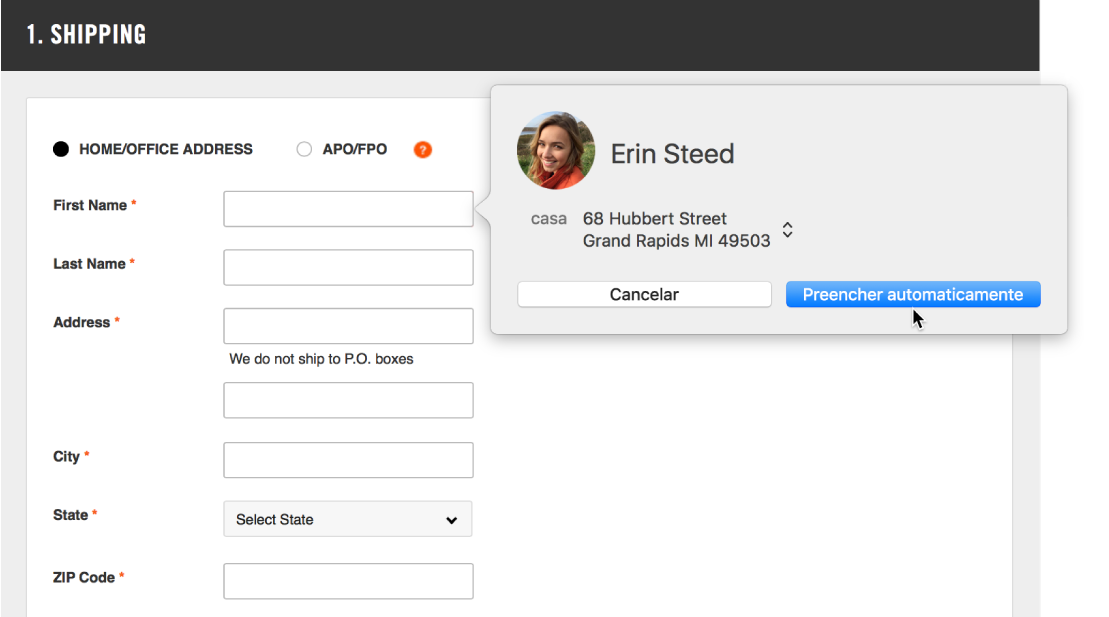Click Preencher automaticamente to autofill

(x=913, y=294)
